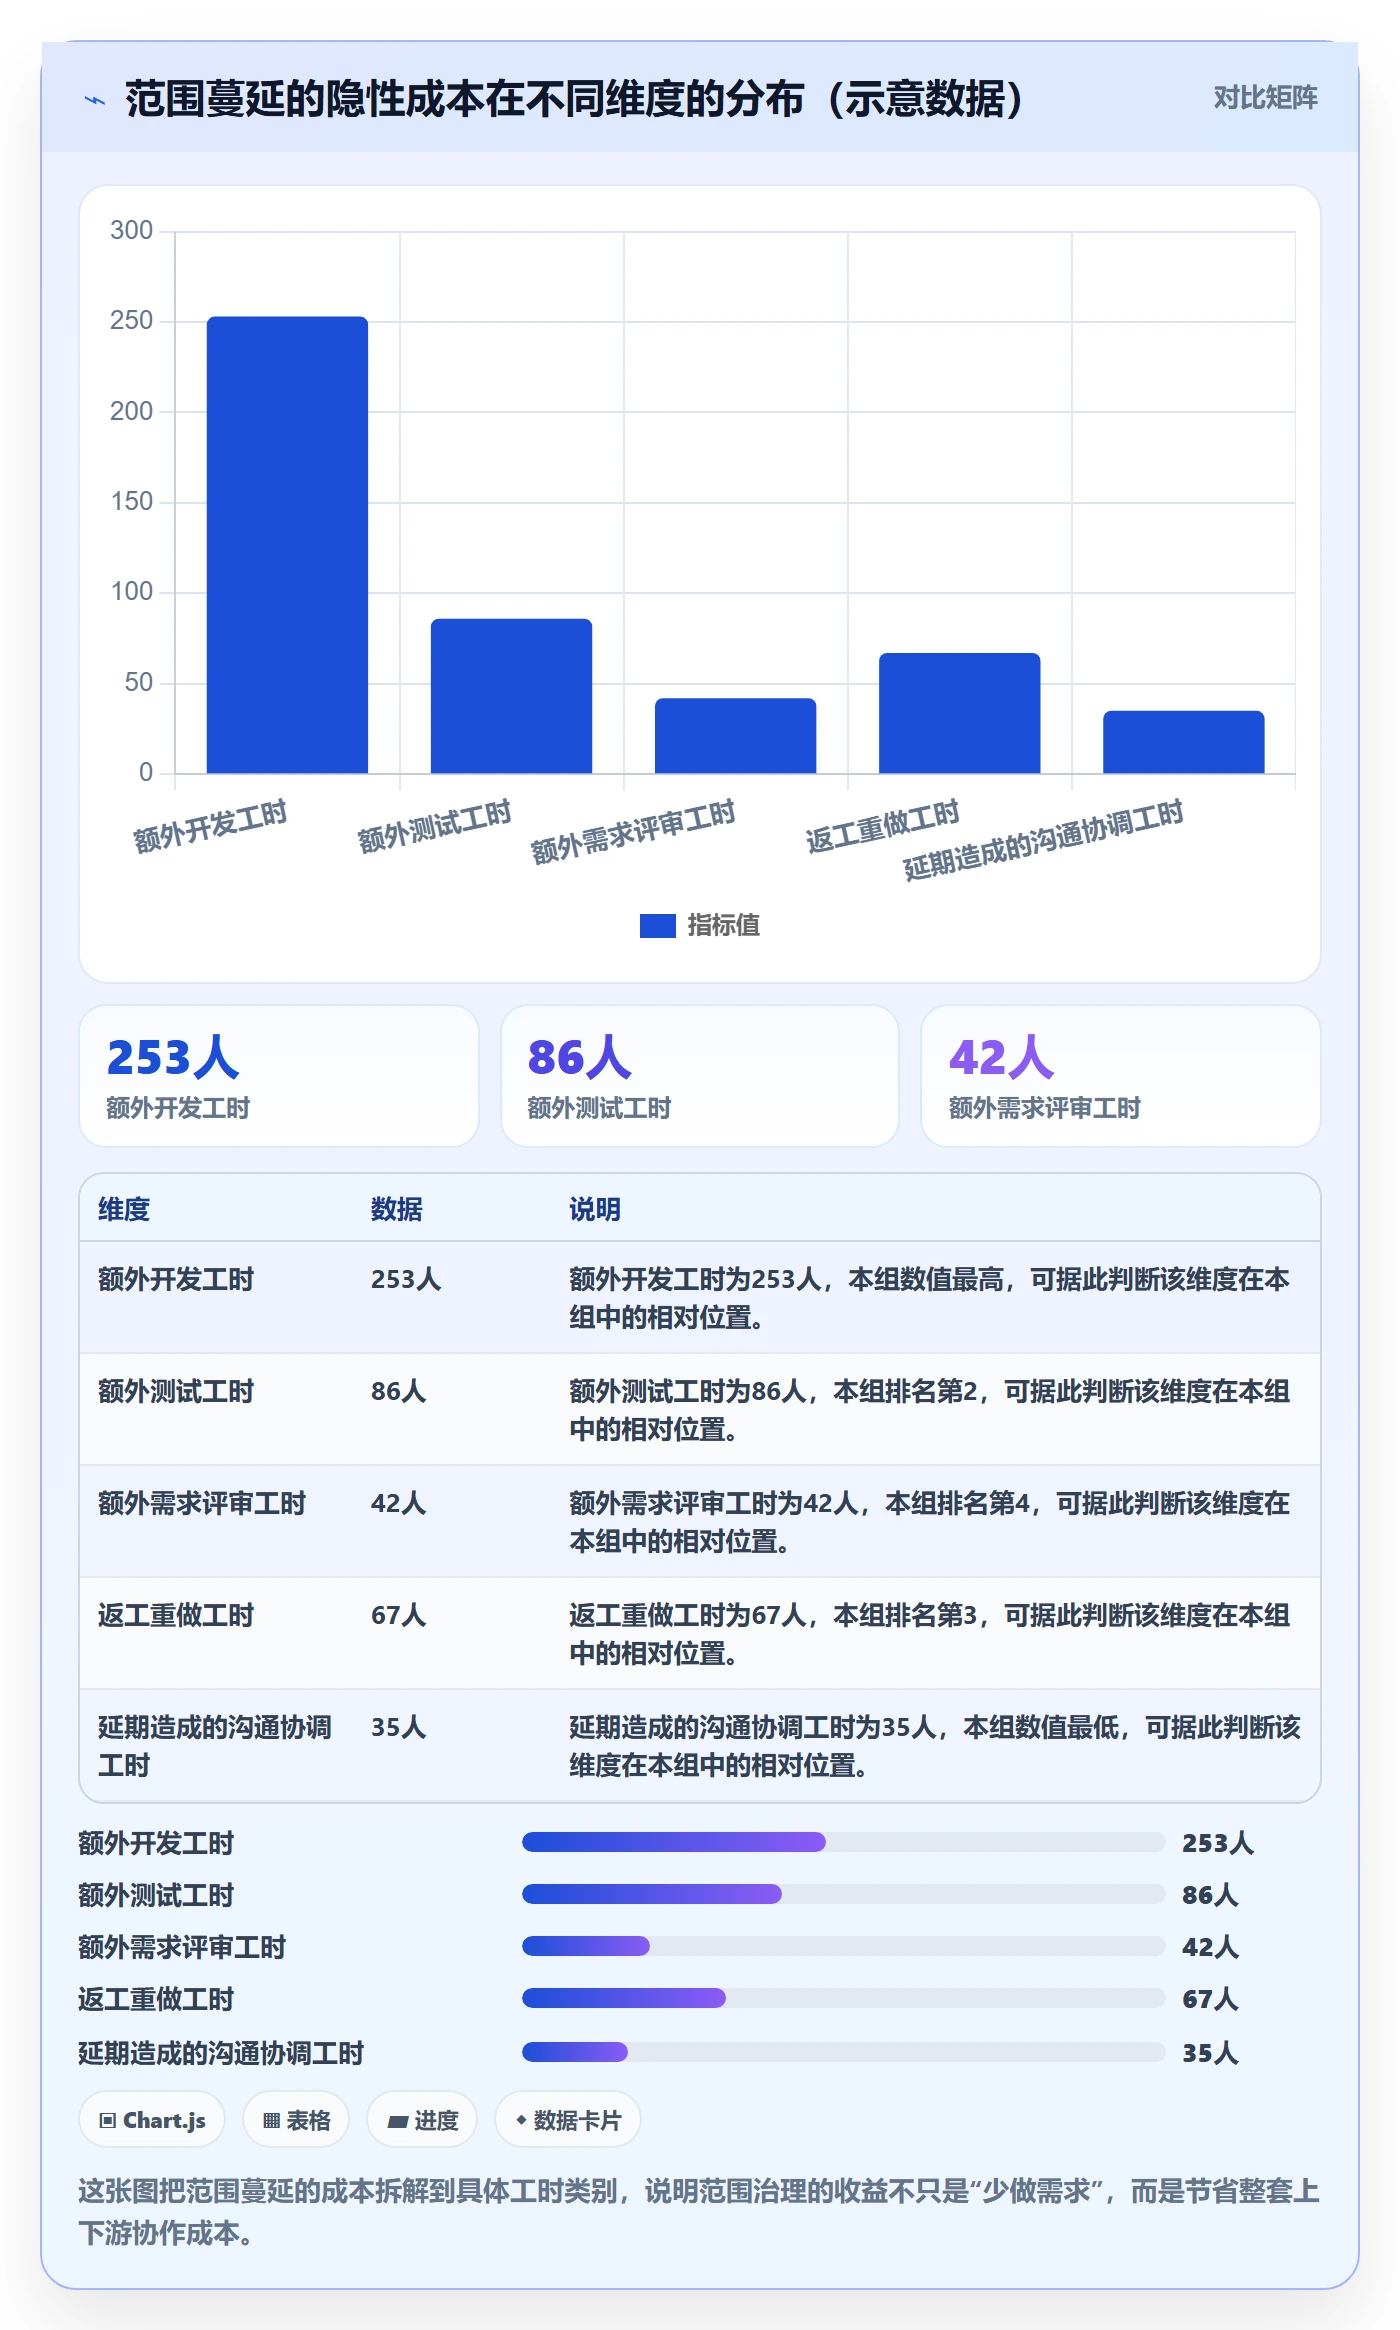Viewport: 1400px width, 2330px height.
Task: Toggle the 指标值 legend label
Action: pos(723,926)
